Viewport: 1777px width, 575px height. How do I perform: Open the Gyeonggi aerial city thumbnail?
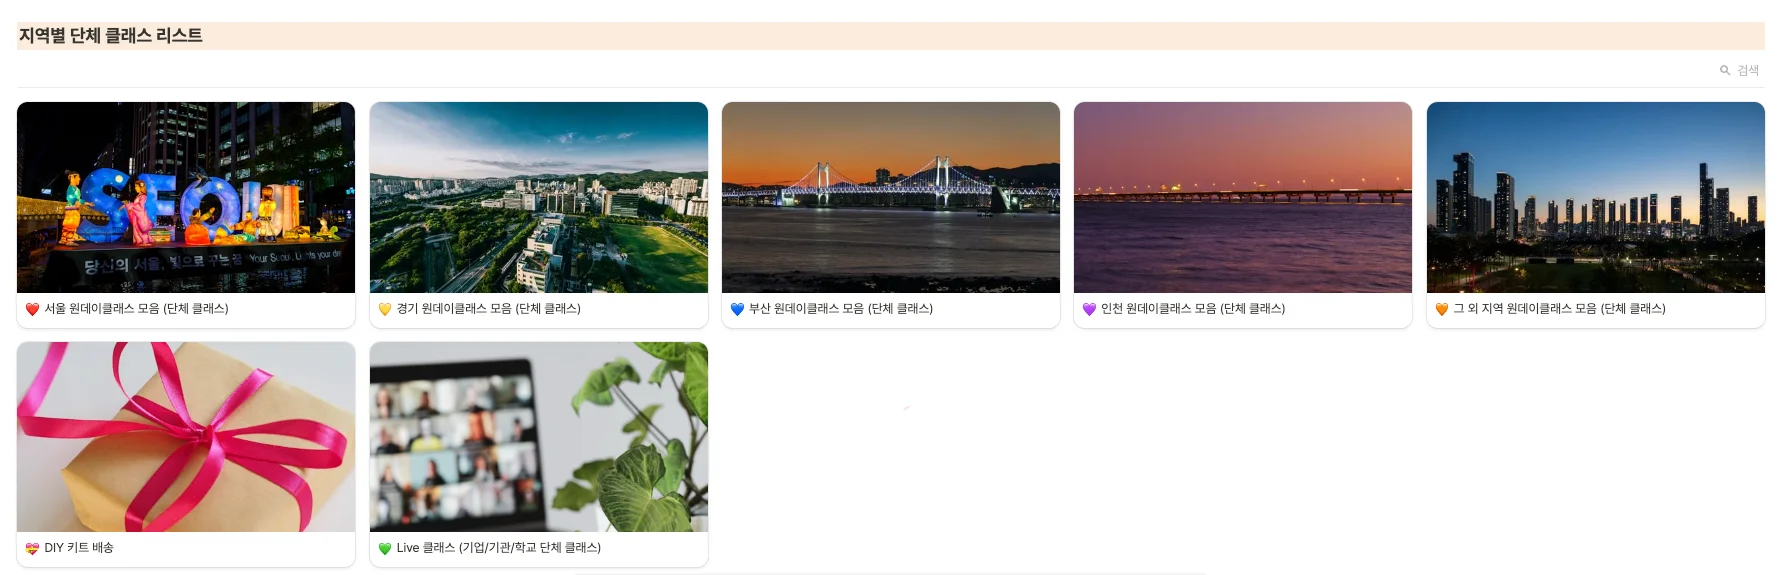538,197
